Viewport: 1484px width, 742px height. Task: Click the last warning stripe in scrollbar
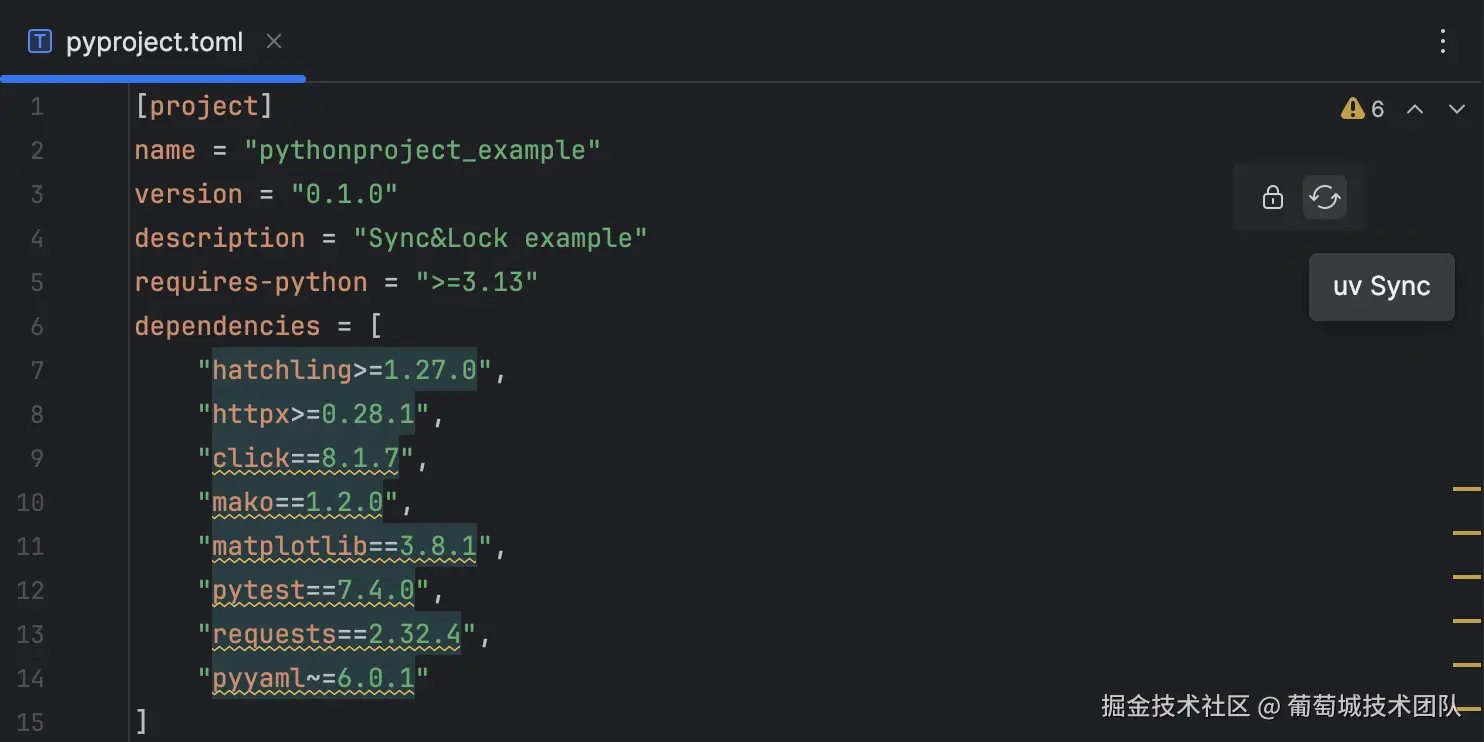coord(1466,708)
